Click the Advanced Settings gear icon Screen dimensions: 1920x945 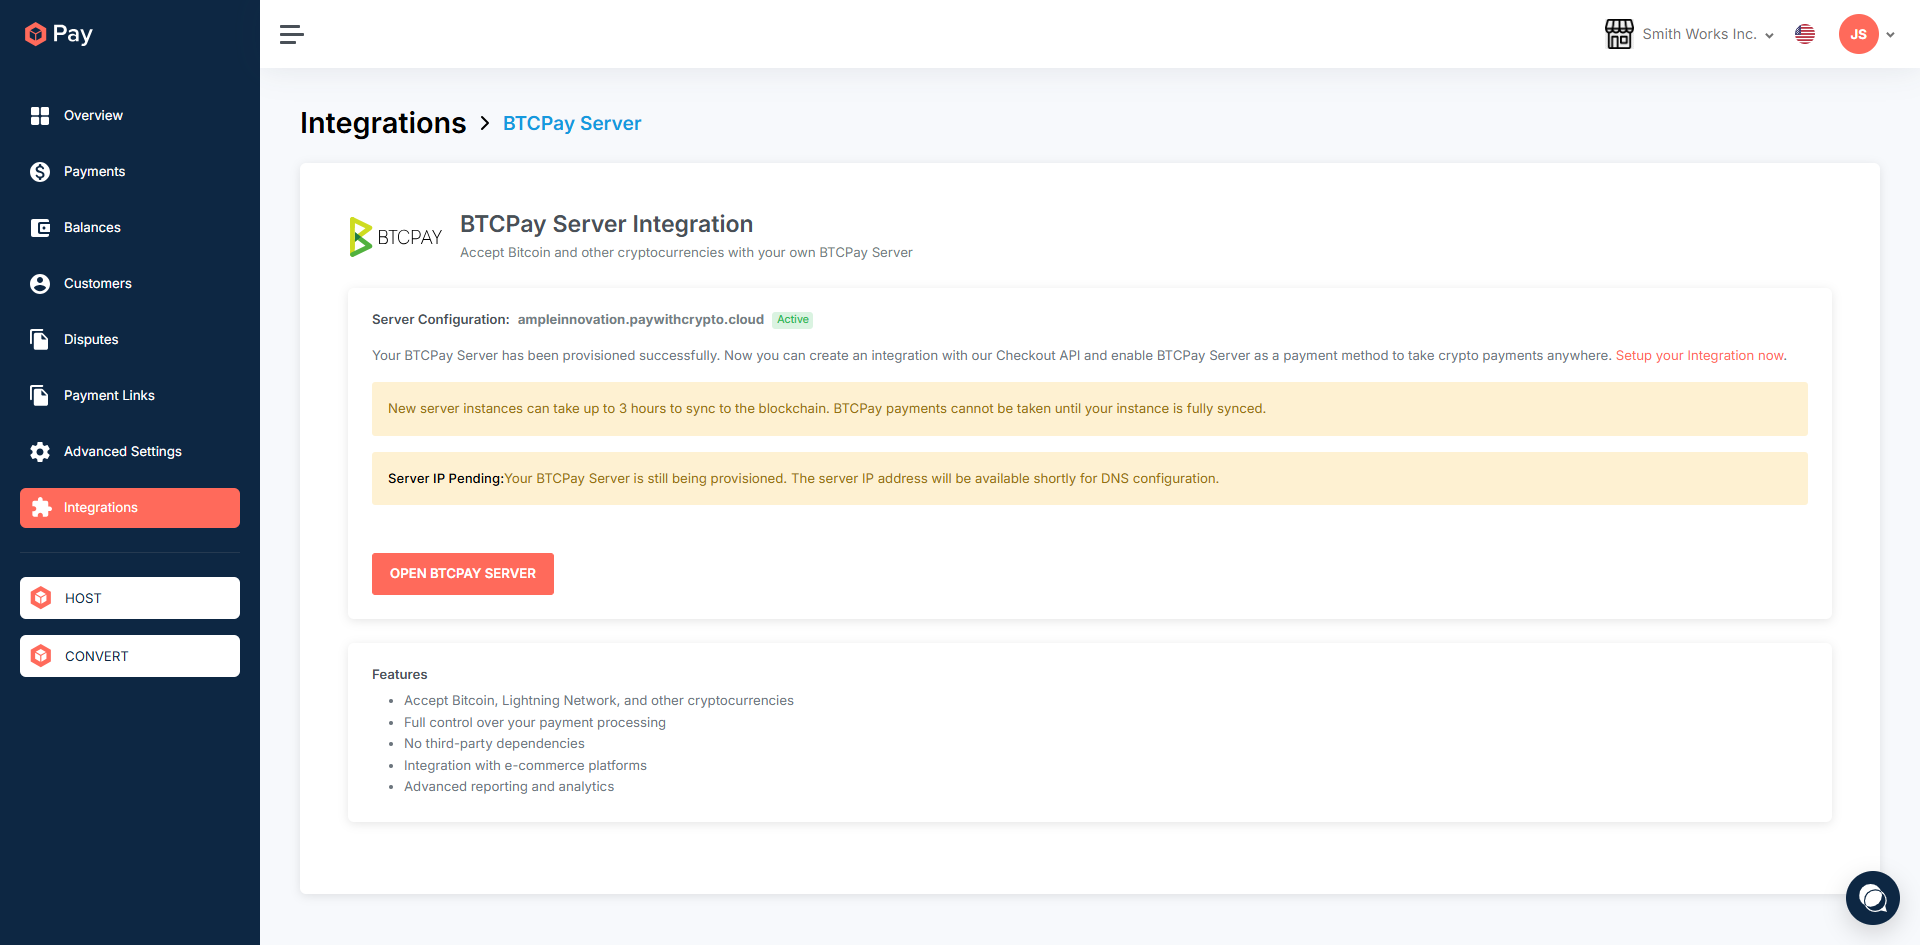(x=40, y=452)
